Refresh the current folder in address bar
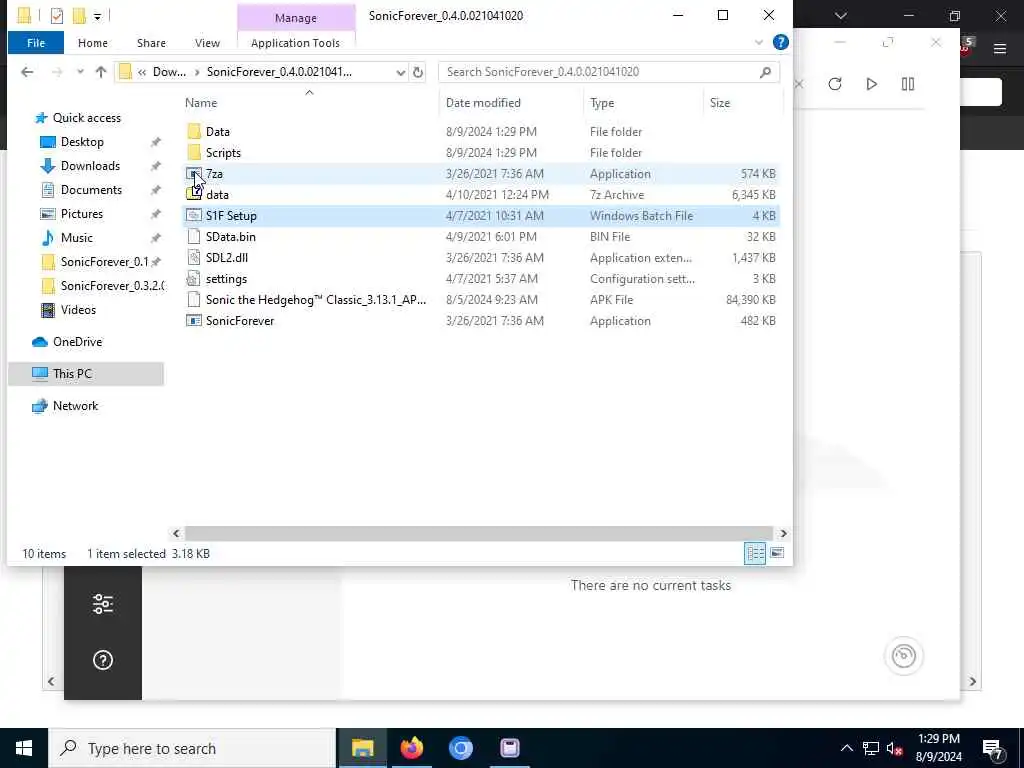This screenshot has width=1024, height=768. 418,72
